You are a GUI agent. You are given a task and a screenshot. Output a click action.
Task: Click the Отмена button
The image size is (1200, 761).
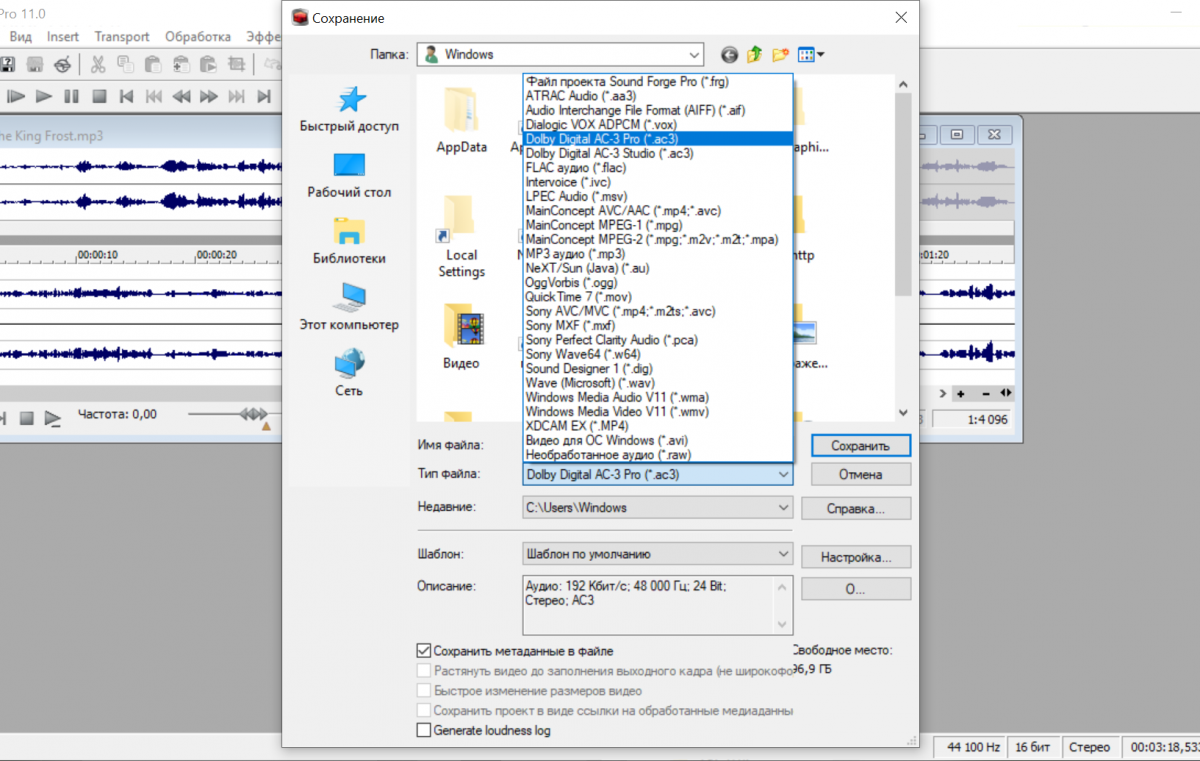(861, 474)
